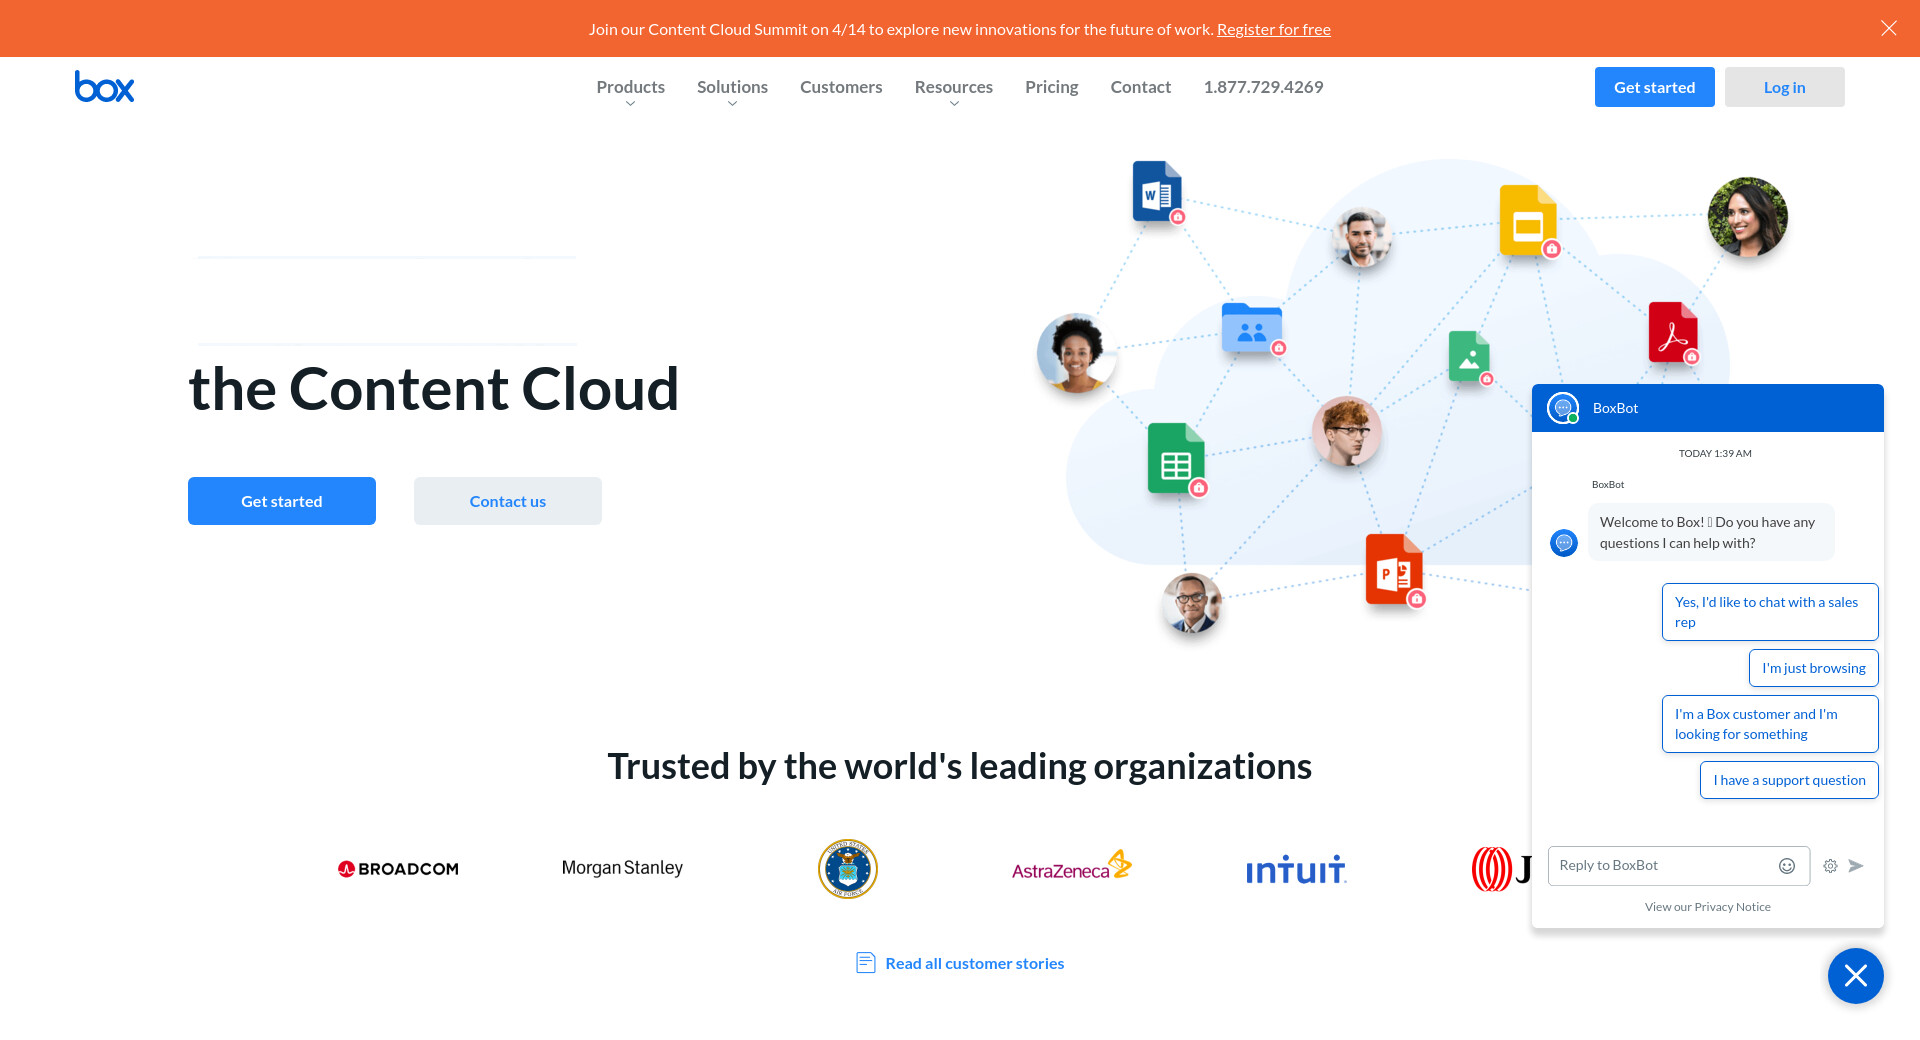This screenshot has width=1920, height=1040.
Task: Open chat settings gear icon
Action: [x=1830, y=866]
